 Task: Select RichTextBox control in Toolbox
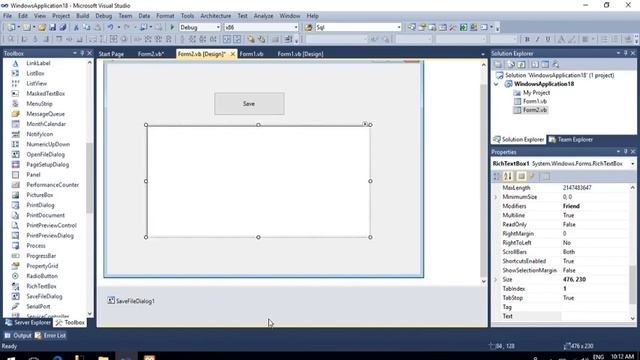[x=41, y=286]
